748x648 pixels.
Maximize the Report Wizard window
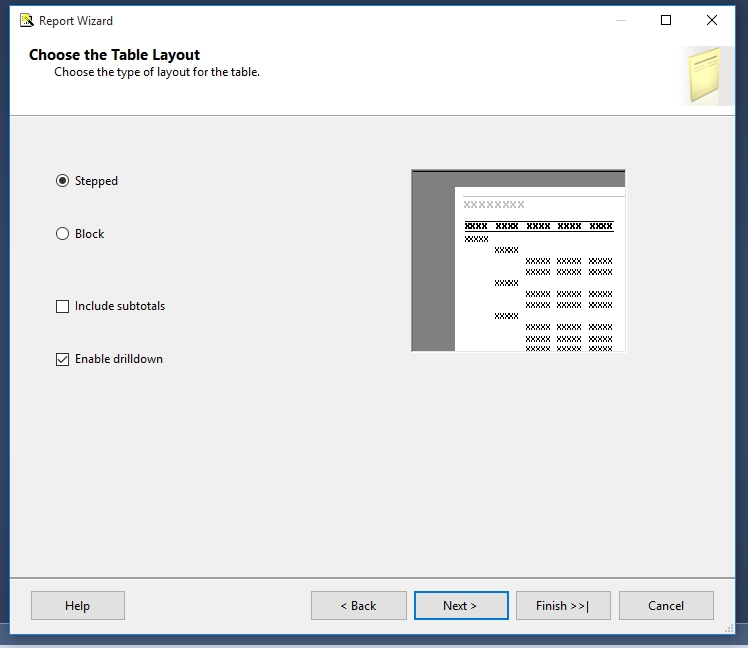tap(666, 20)
